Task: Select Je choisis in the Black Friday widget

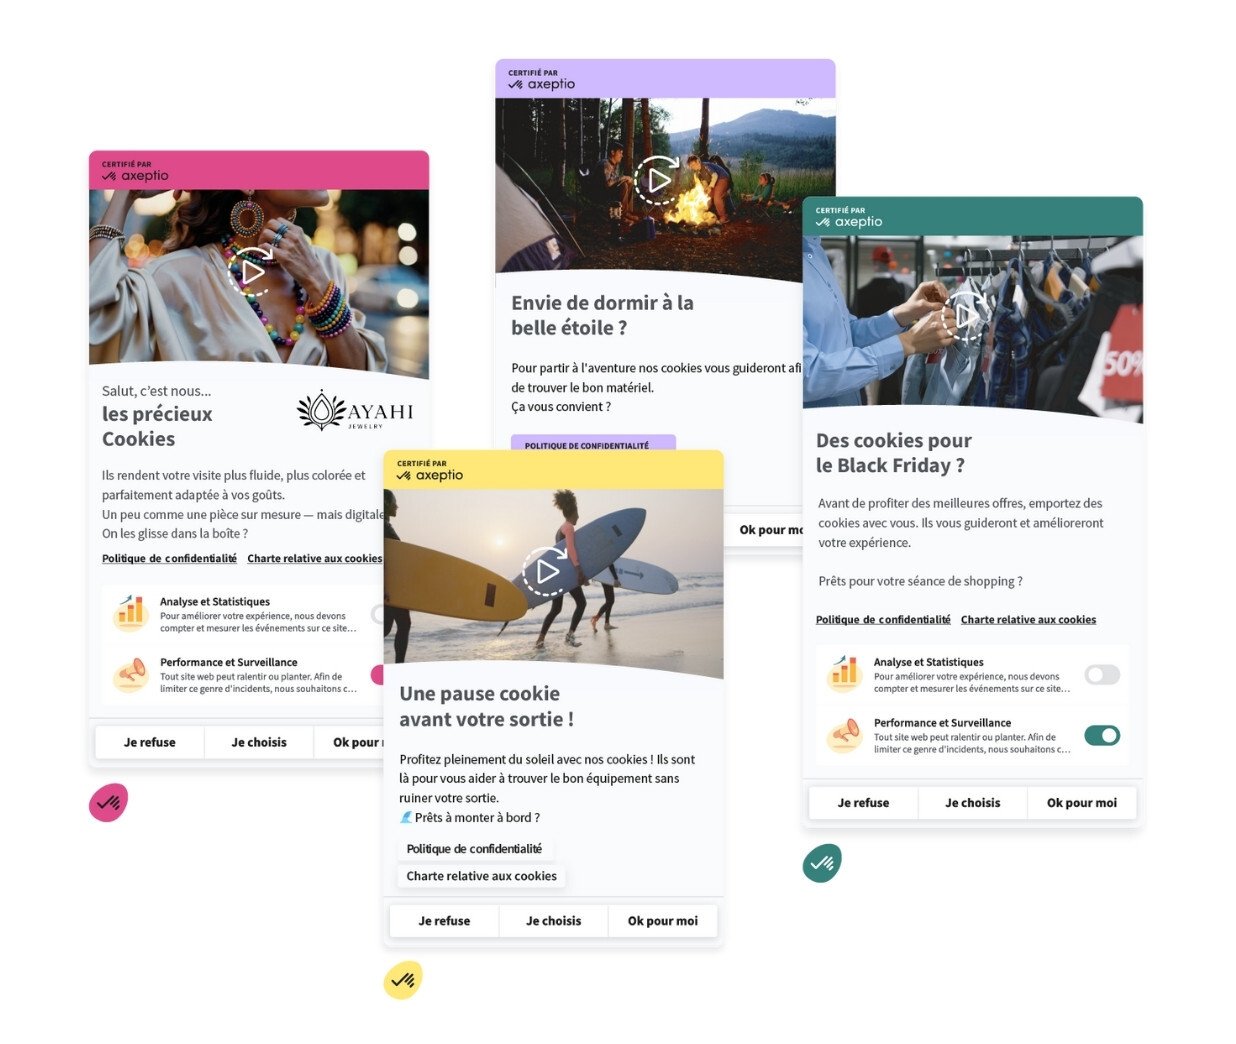Action: point(972,803)
